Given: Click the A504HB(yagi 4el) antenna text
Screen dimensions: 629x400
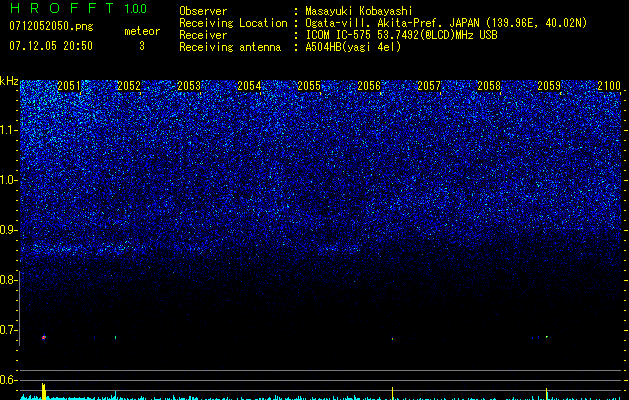Looking at the screenshot, I should pos(353,47).
